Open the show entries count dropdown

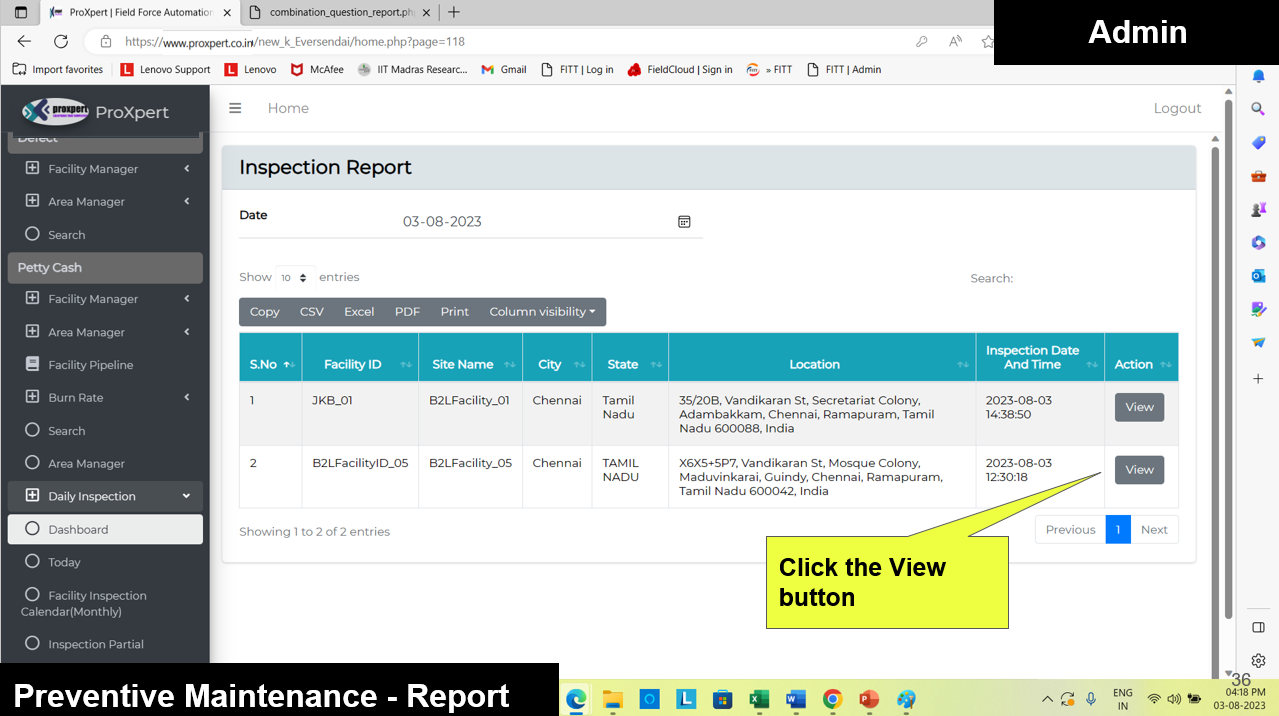294,278
